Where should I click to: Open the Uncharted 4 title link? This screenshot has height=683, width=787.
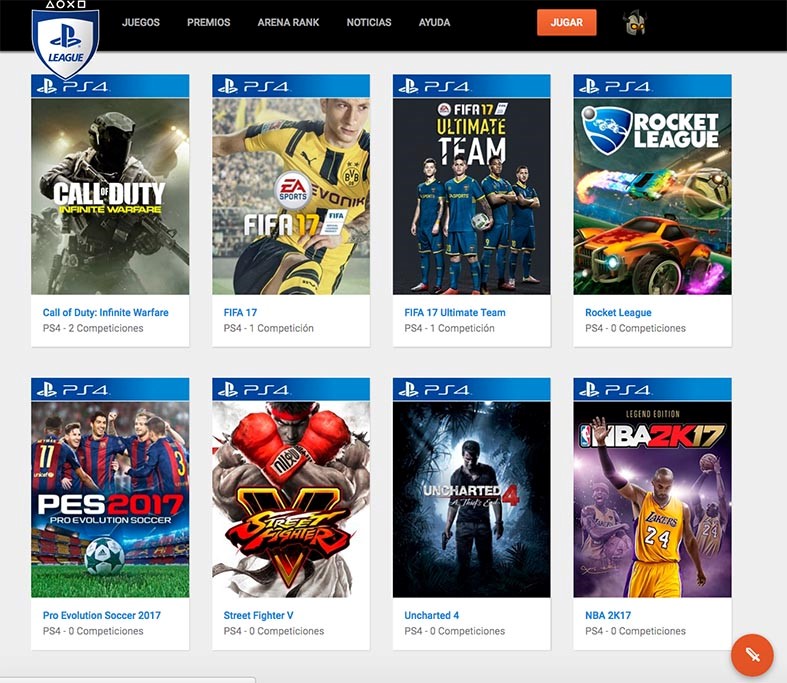tap(431, 615)
